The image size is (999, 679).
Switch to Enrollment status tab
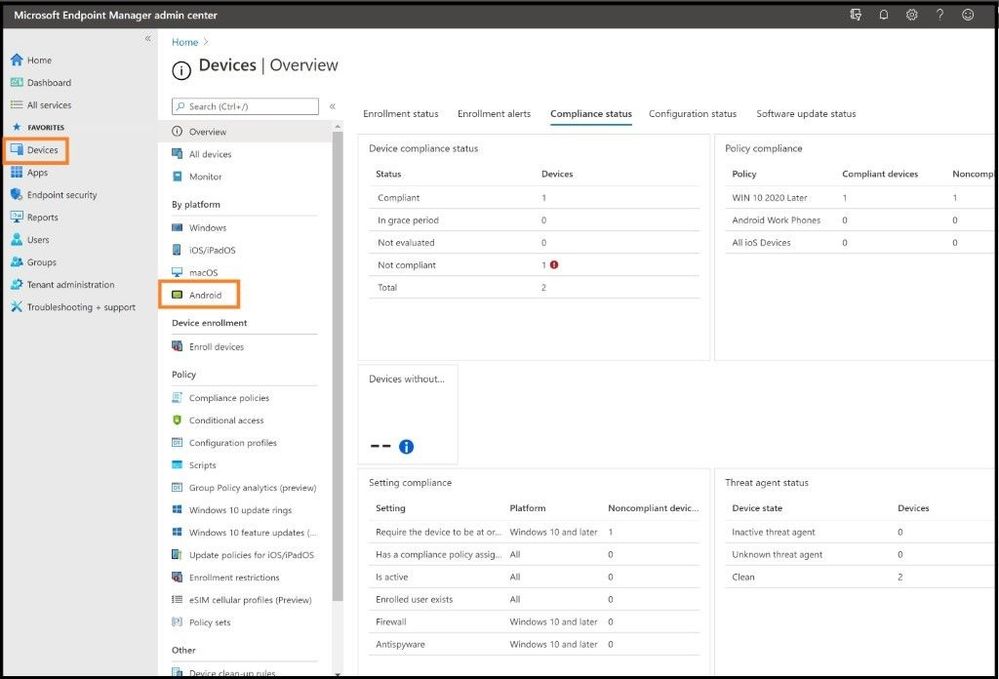401,113
